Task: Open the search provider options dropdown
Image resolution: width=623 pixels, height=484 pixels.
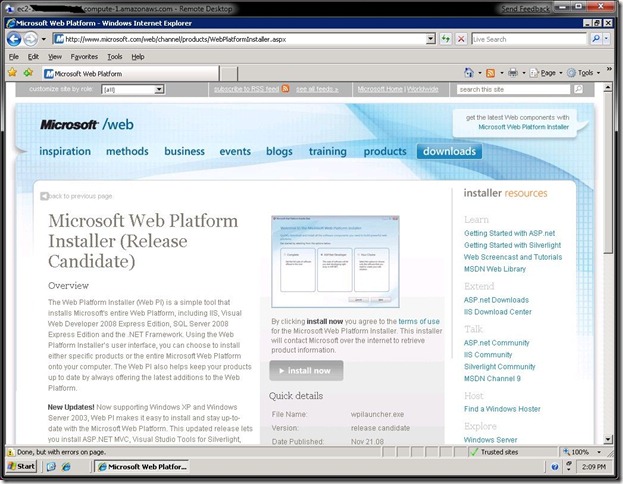Action: click(606, 39)
